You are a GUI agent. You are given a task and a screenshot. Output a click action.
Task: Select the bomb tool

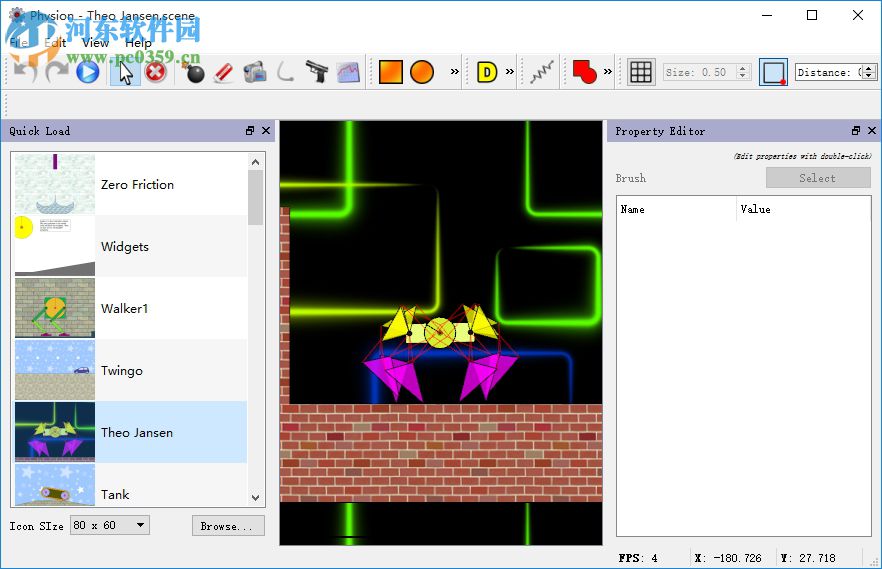click(x=193, y=72)
